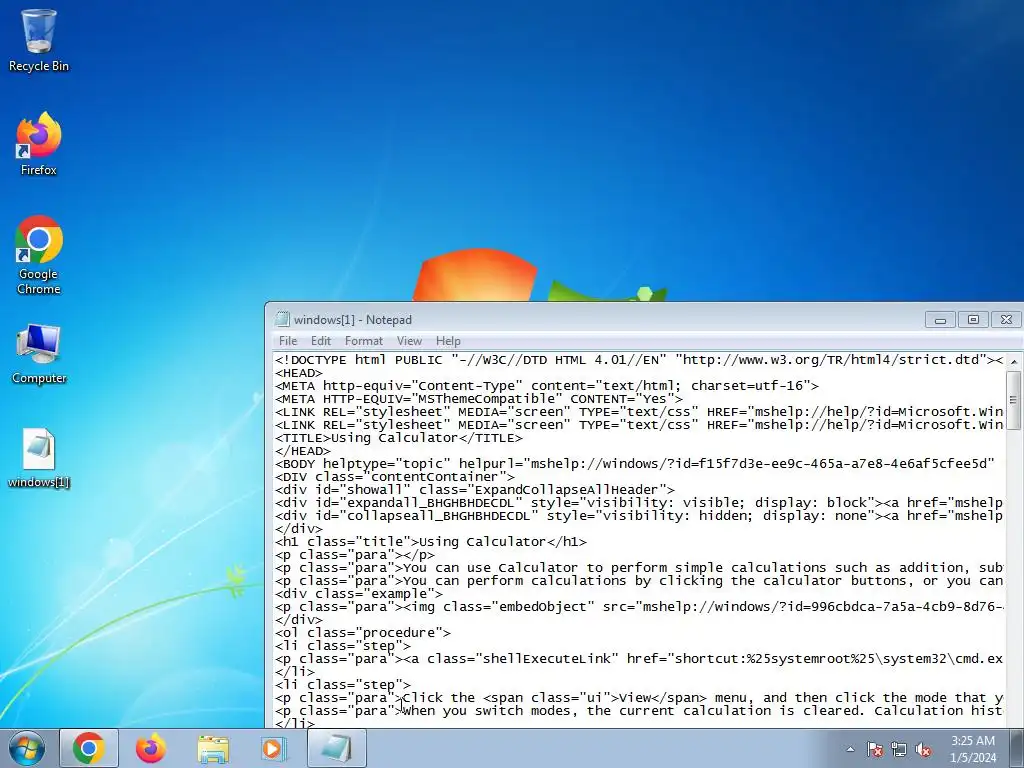Click the "<HEAD>" opening tag line
Screen dimensions: 1024x768
pyautogui.click(x=298, y=373)
